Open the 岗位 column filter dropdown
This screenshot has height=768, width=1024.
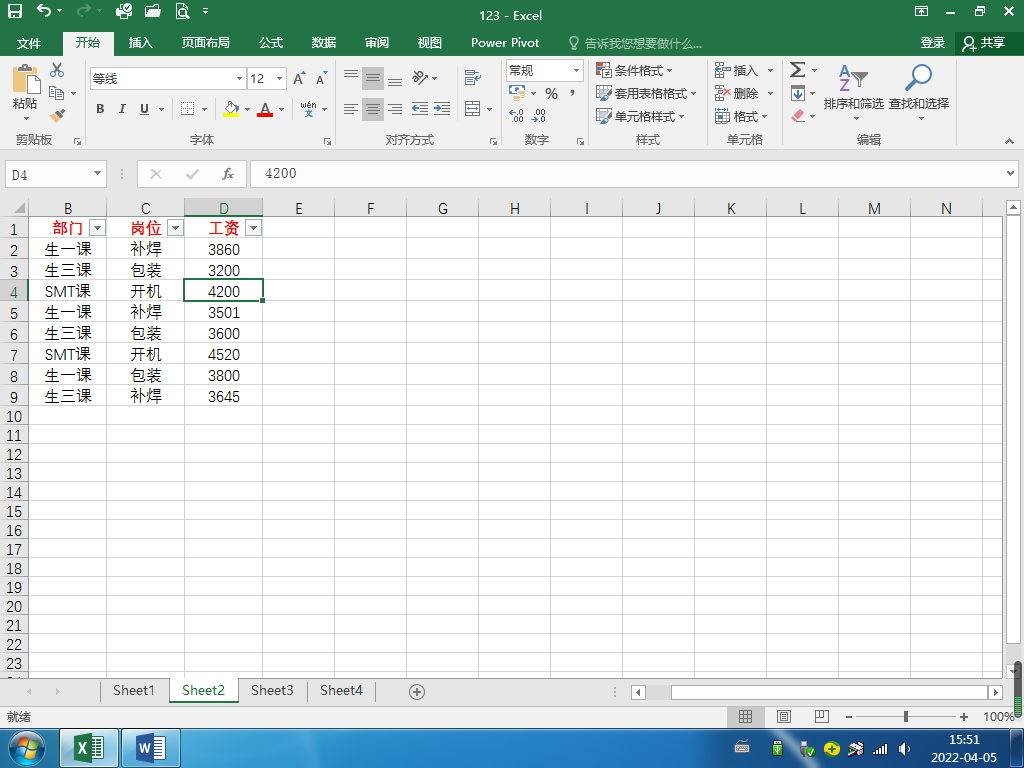(x=176, y=228)
